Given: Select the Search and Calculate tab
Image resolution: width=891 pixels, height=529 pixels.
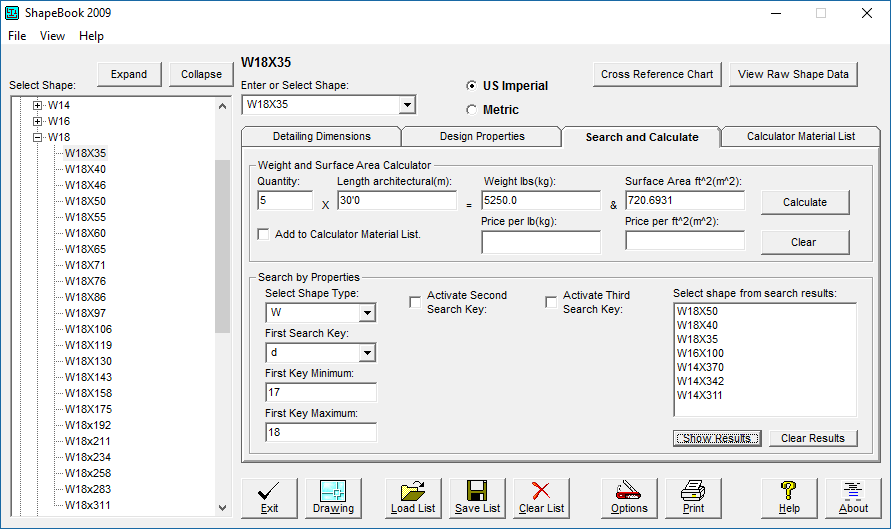Looking at the screenshot, I should coord(642,137).
